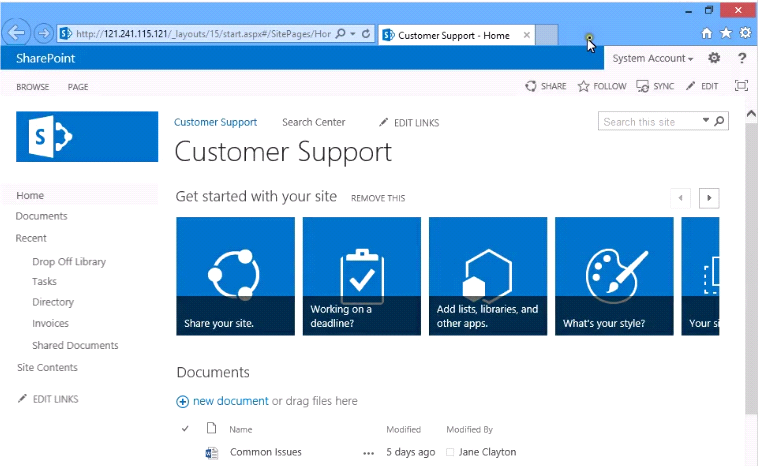Toggle select-all checkmark in Documents header
The height and width of the screenshot is (466, 758).
pos(185,428)
